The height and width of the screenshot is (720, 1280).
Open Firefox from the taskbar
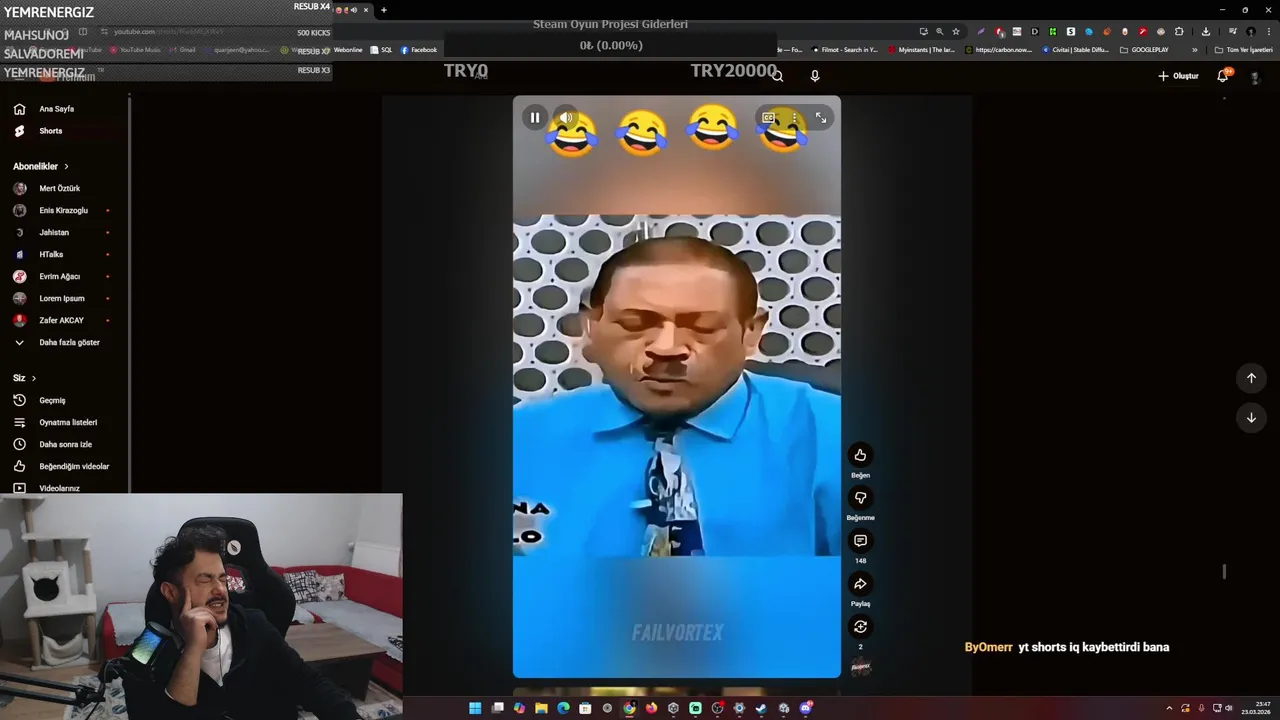(651, 708)
